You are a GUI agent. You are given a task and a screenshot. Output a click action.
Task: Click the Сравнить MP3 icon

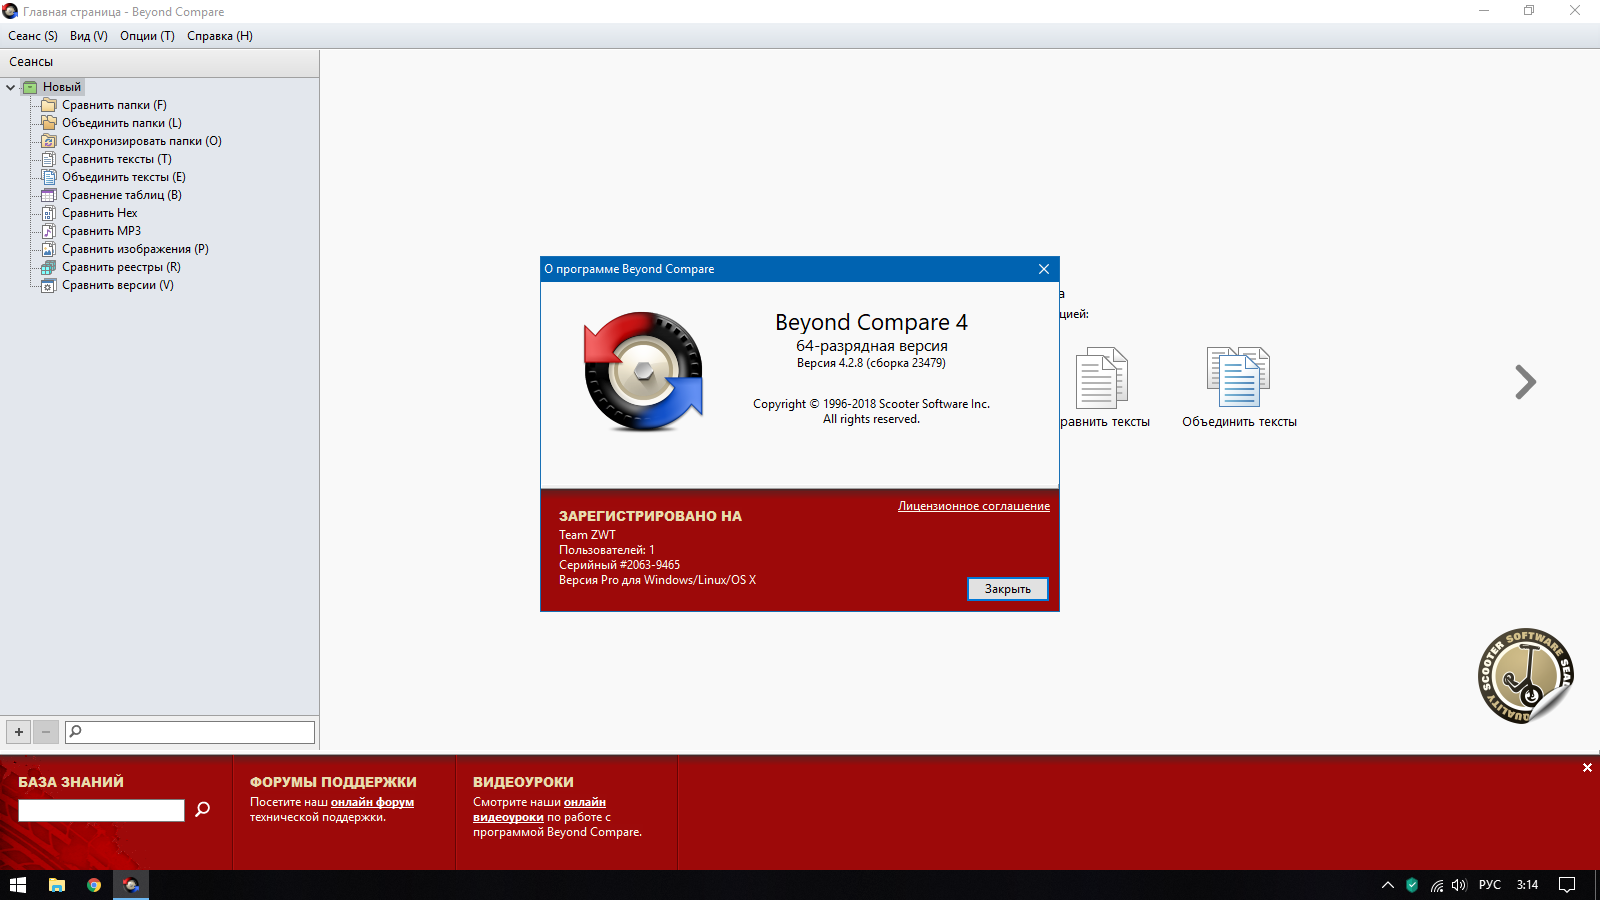point(48,231)
